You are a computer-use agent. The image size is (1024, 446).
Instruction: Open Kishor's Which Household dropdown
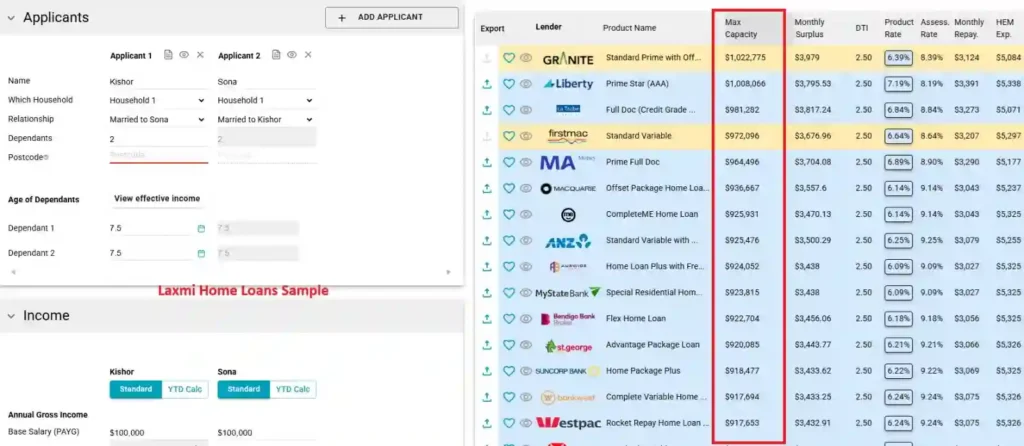[157, 101]
